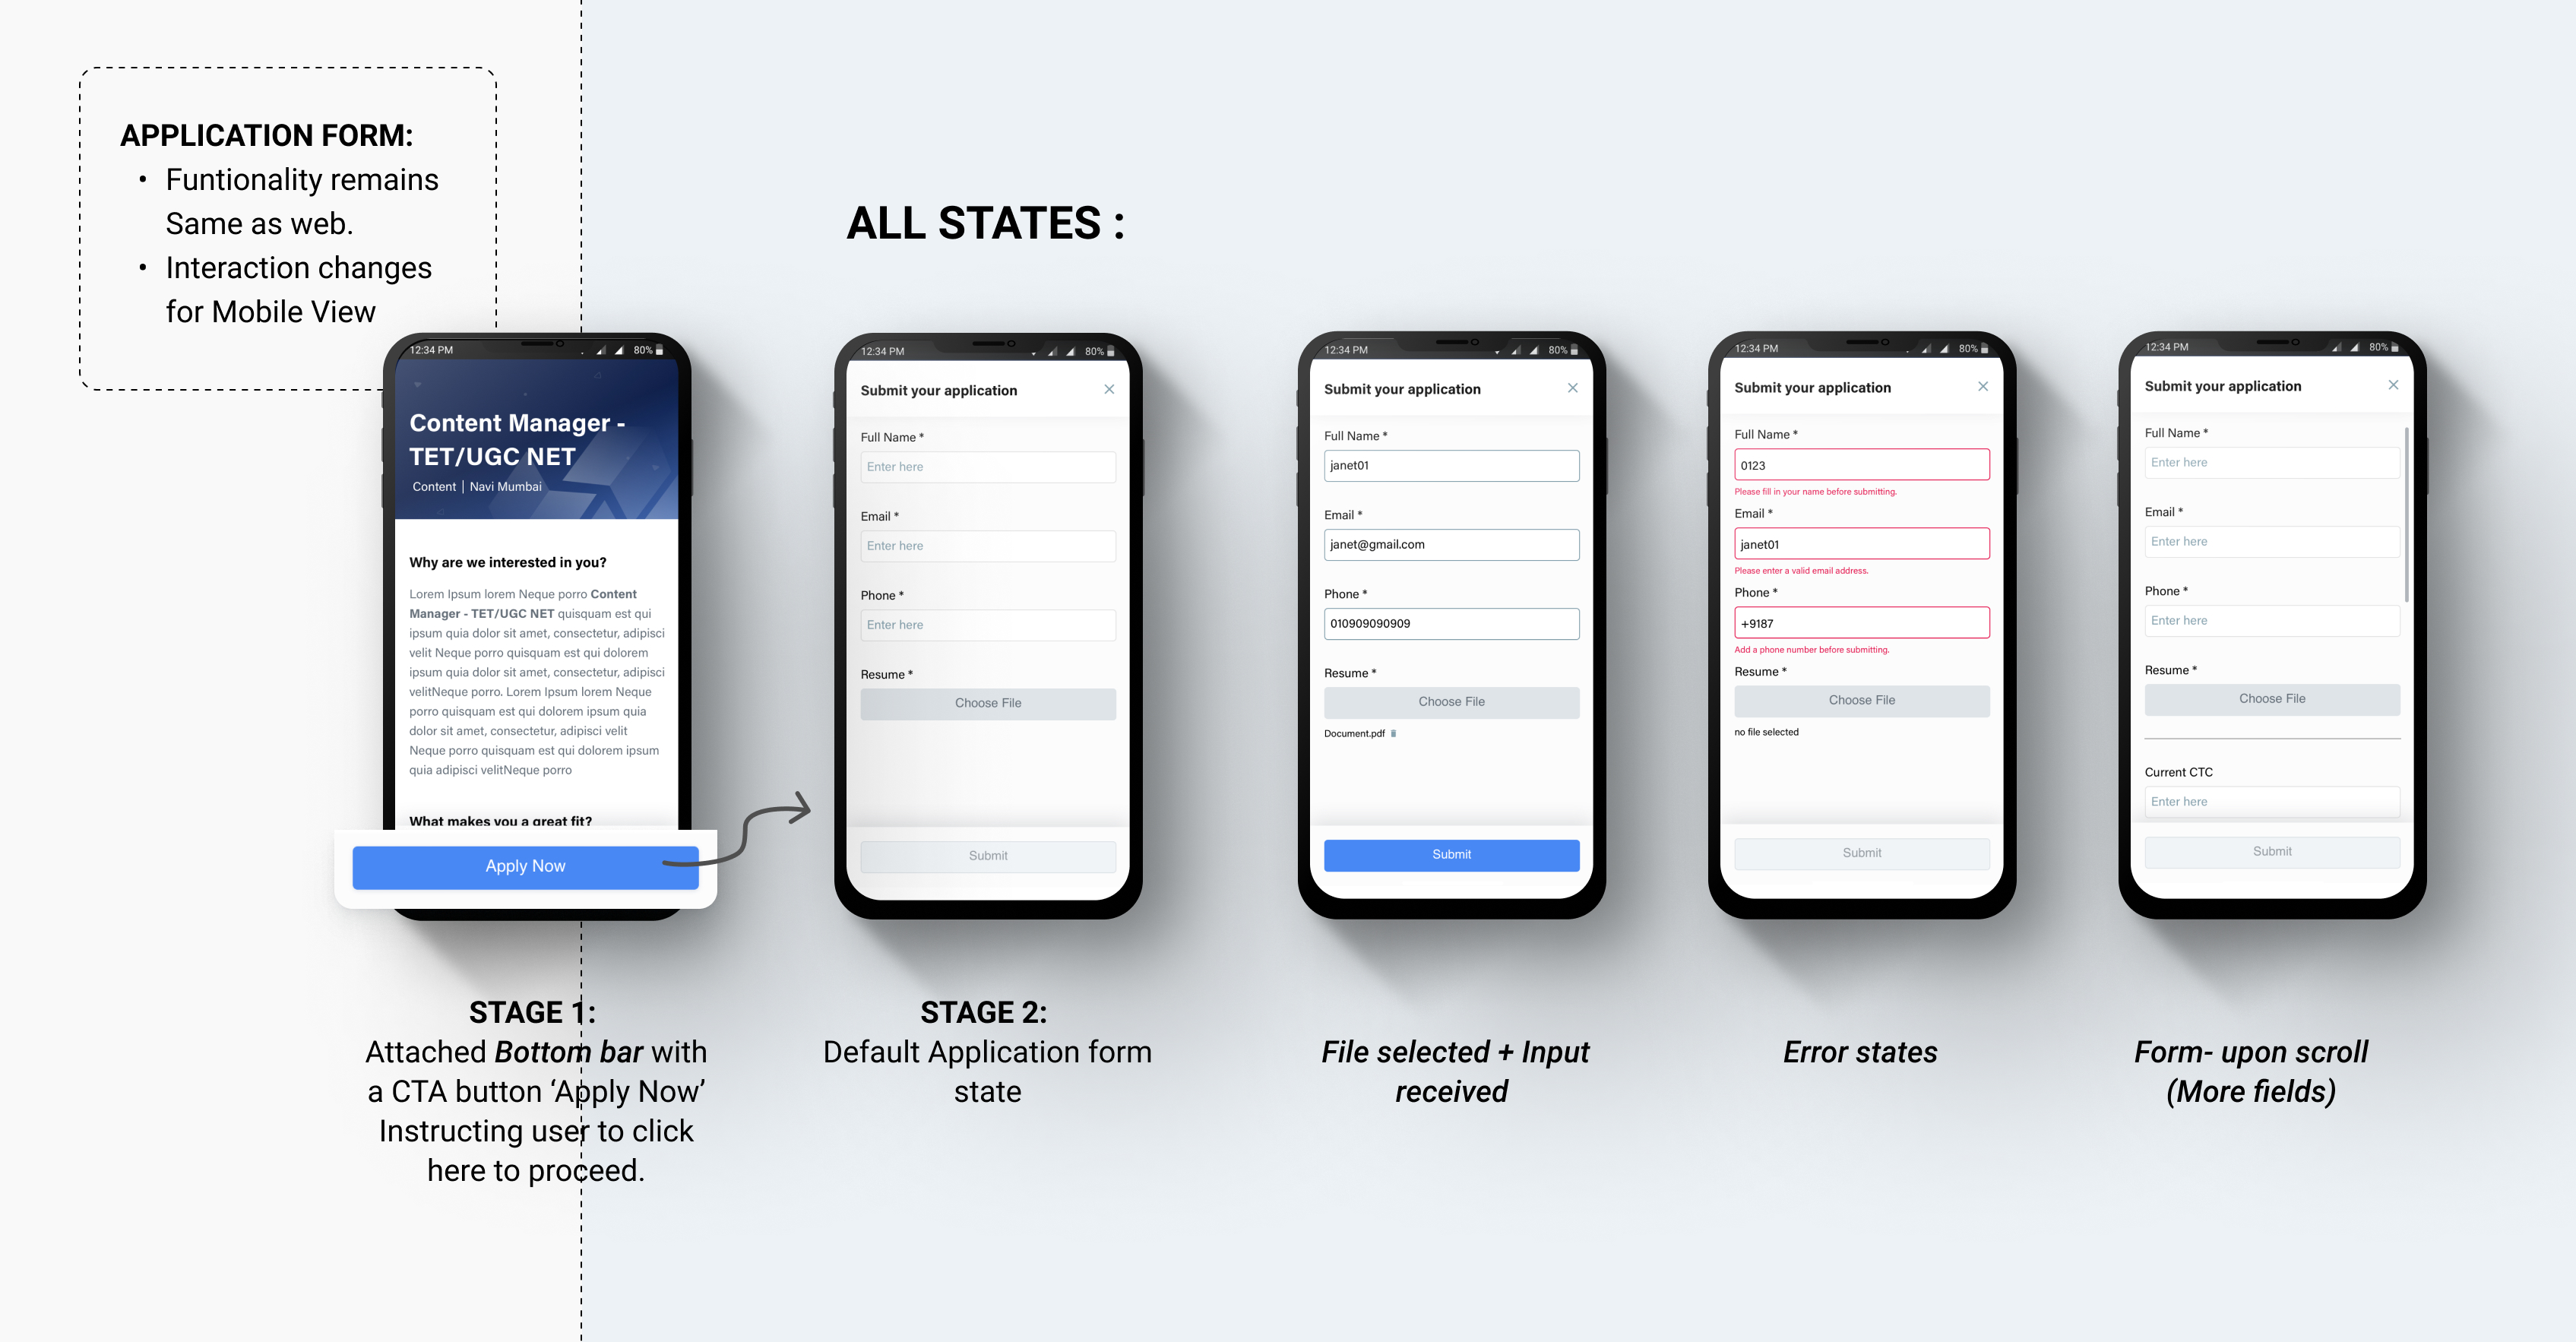Click the 'Submit' button on the form
The height and width of the screenshot is (1342, 2576).
1448,855
